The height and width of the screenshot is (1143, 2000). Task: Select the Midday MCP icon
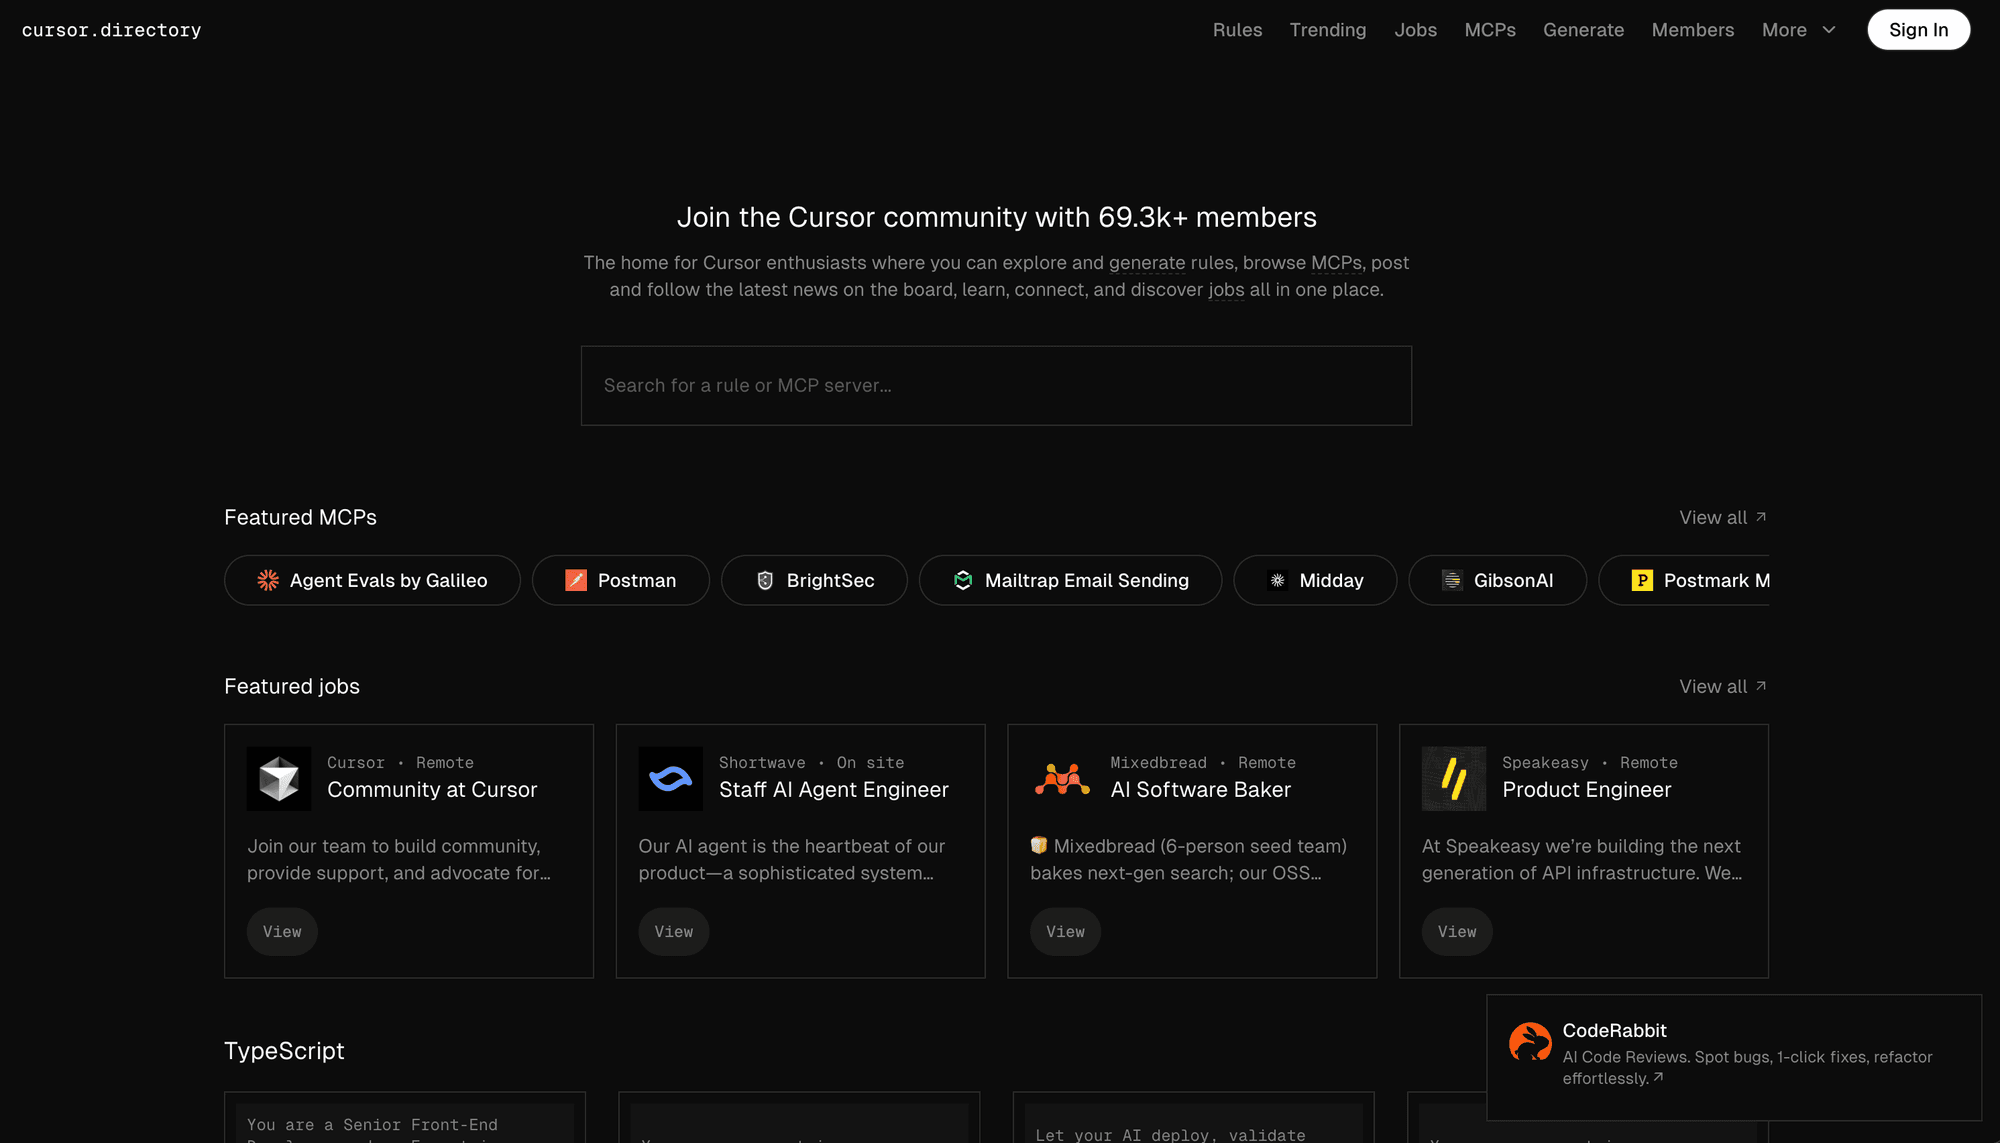[x=1277, y=580]
